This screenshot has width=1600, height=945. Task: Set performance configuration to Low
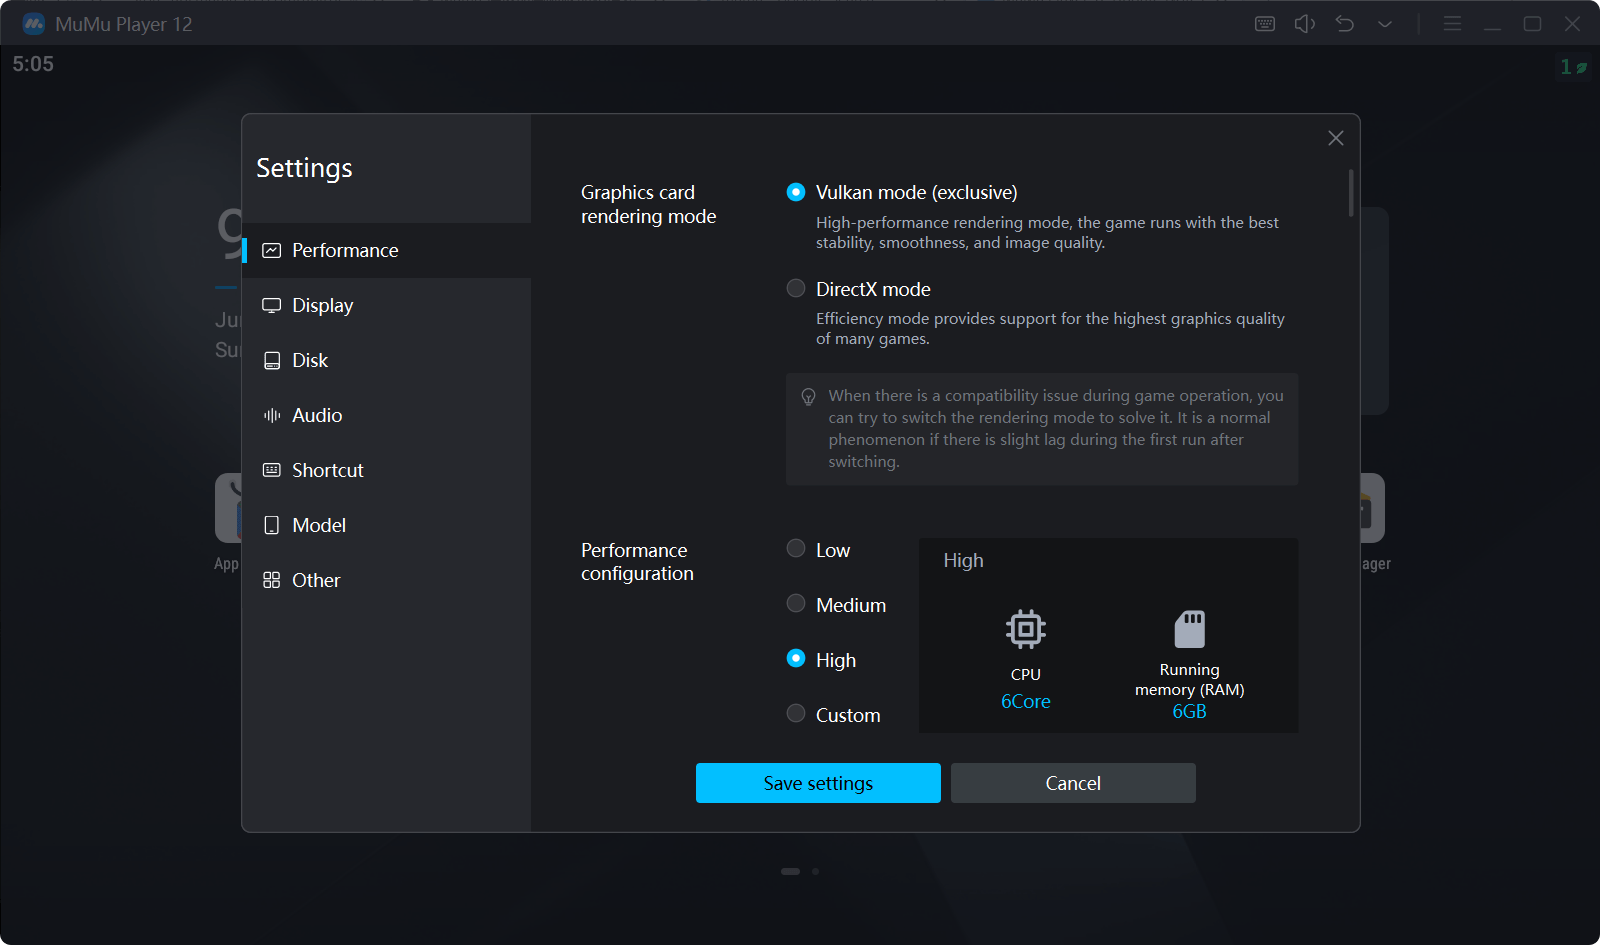pyautogui.click(x=796, y=549)
